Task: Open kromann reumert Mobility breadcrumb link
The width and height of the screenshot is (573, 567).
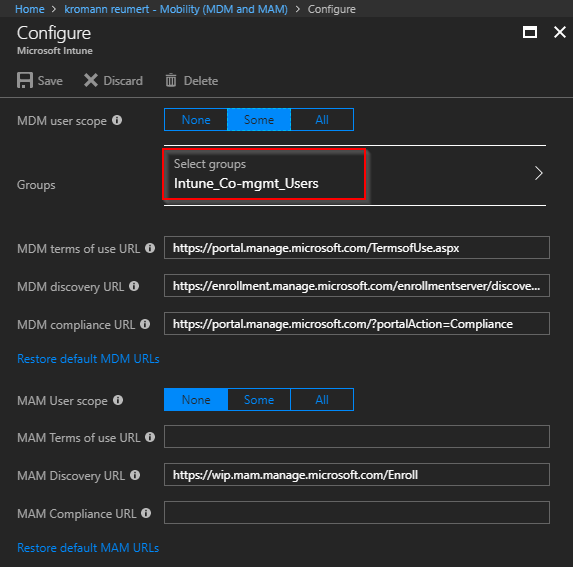Action: coord(176,9)
